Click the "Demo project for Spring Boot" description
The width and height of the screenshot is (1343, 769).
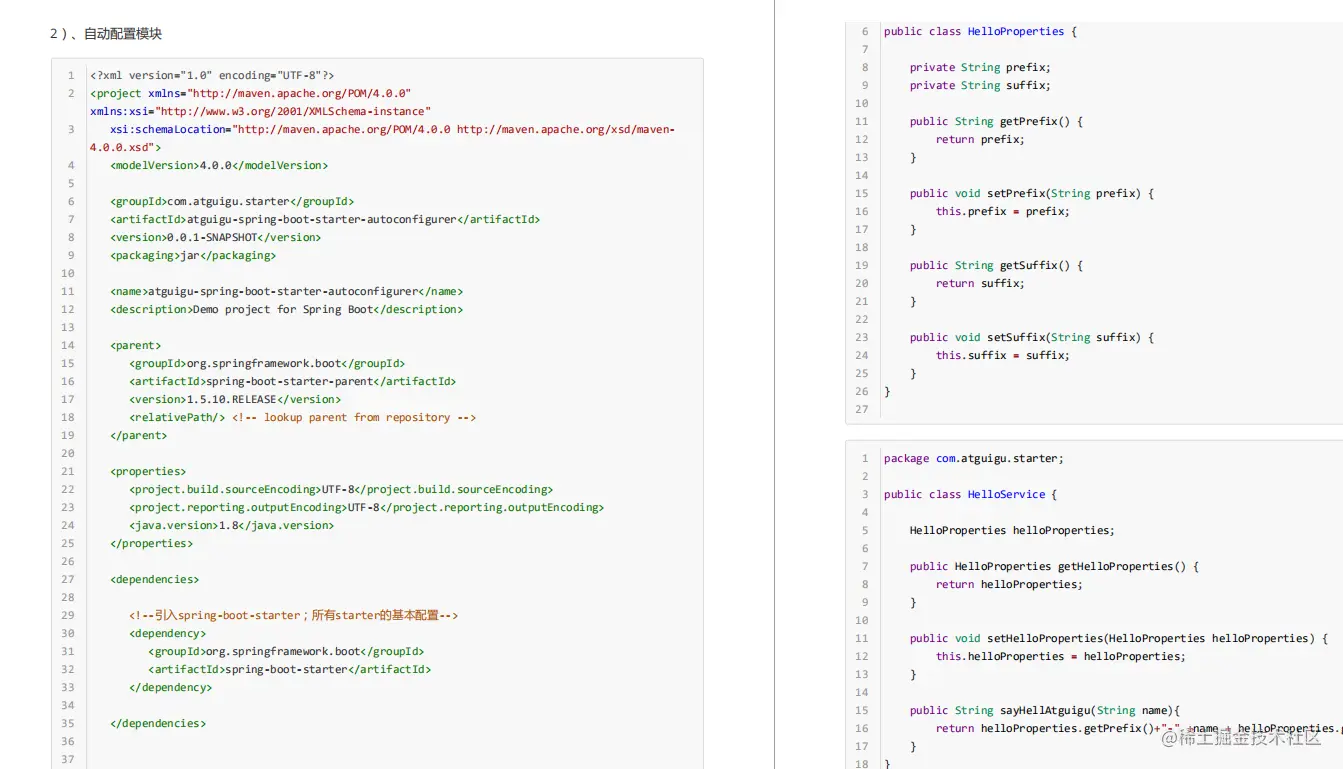287,309
